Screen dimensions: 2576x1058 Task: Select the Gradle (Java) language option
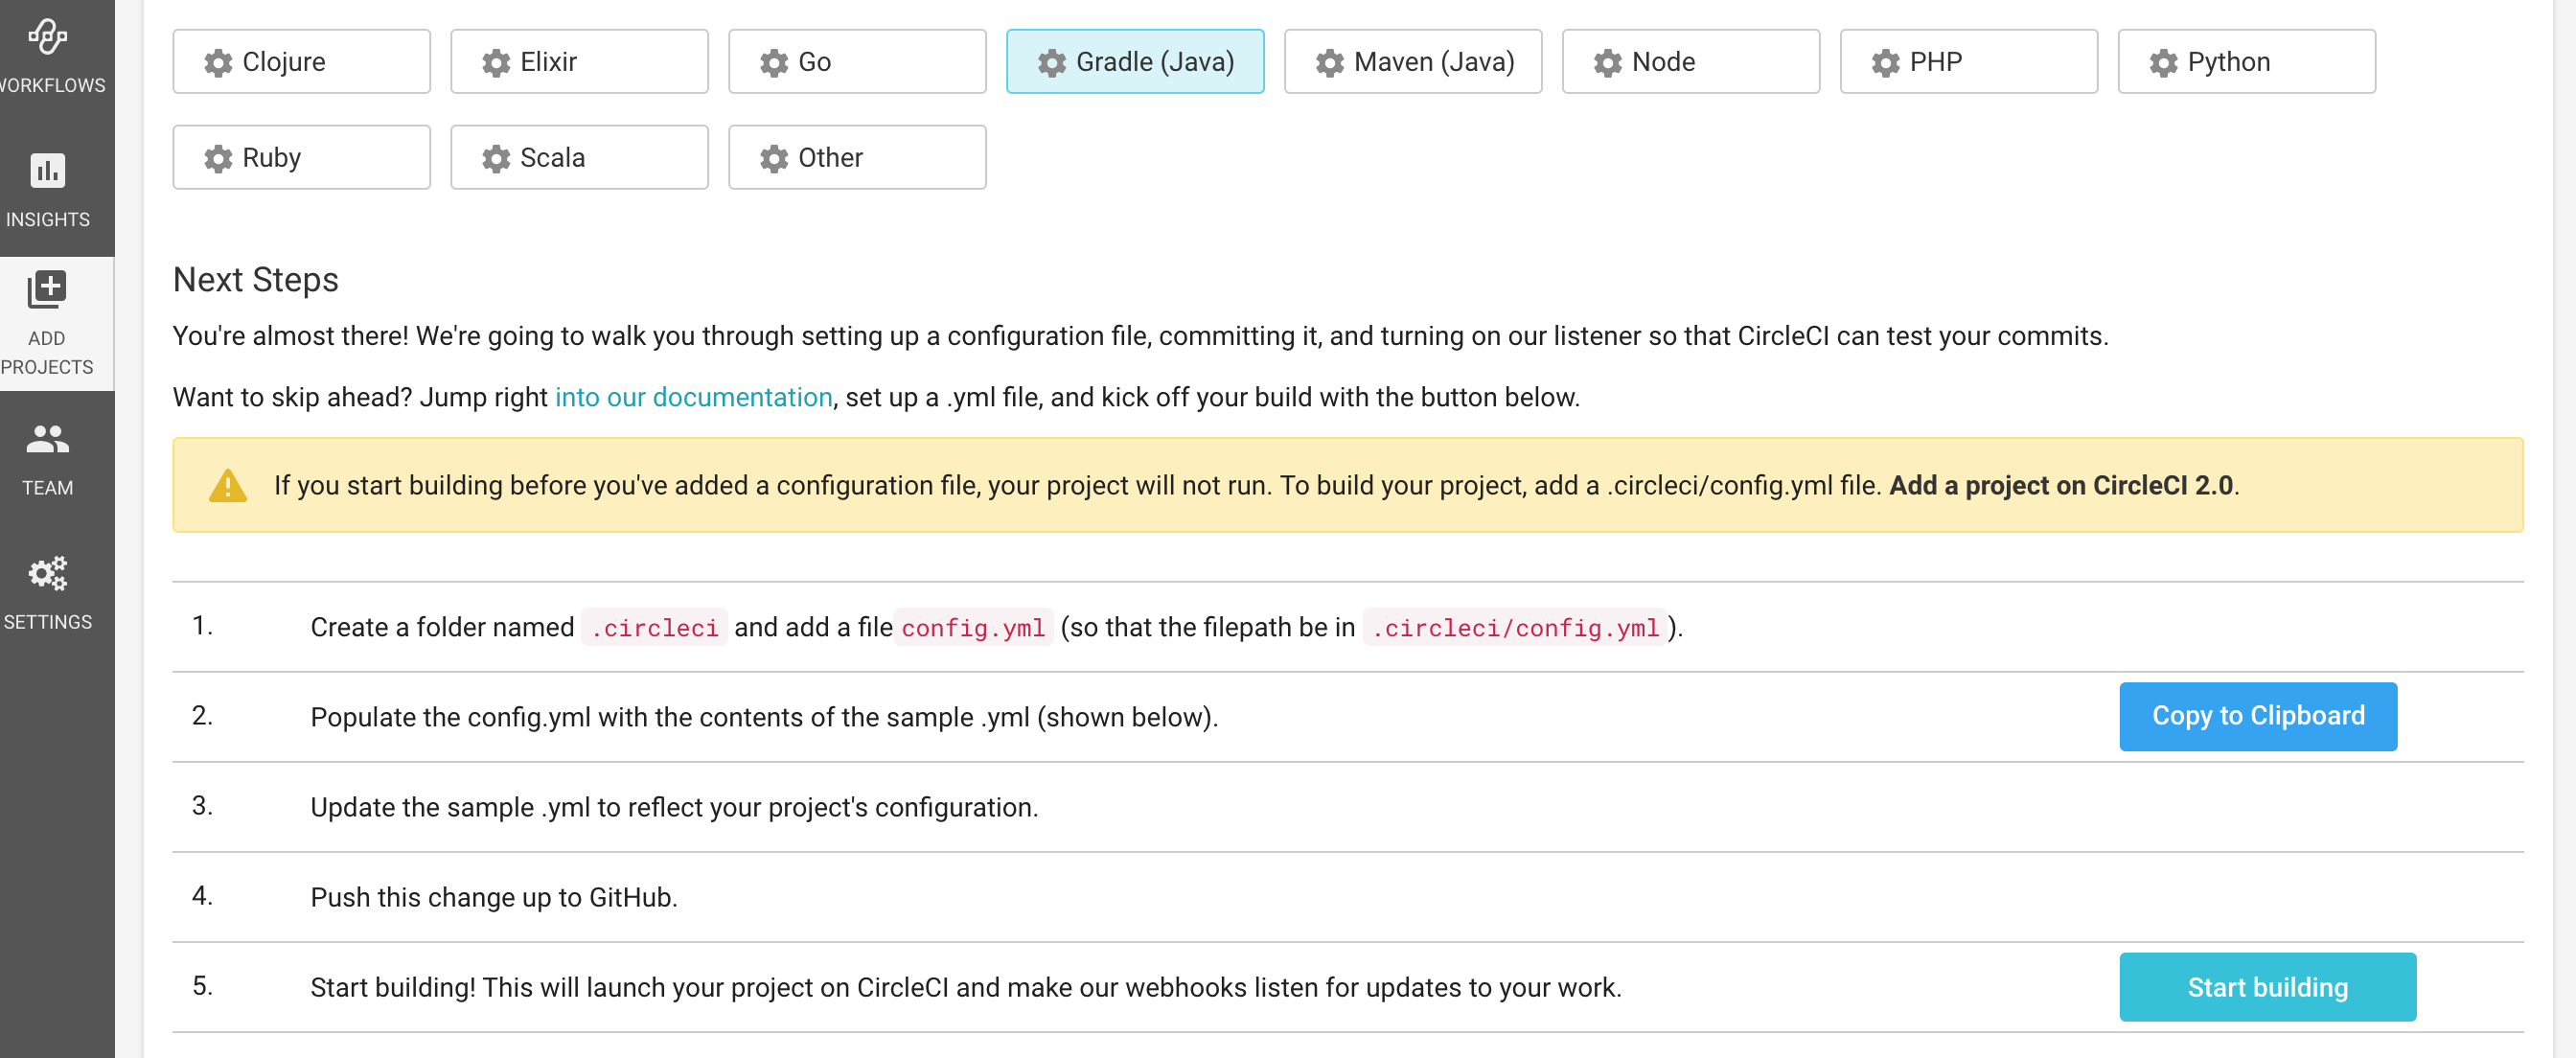point(1135,62)
